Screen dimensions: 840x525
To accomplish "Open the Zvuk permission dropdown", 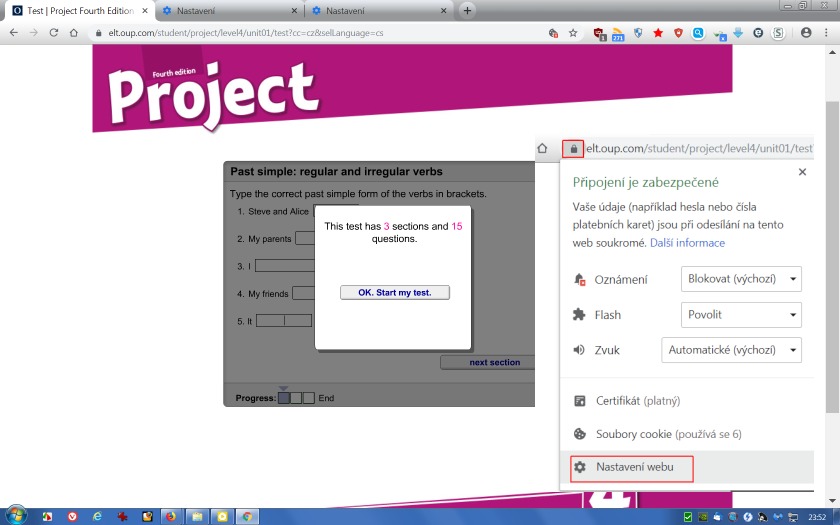I will [x=731, y=350].
